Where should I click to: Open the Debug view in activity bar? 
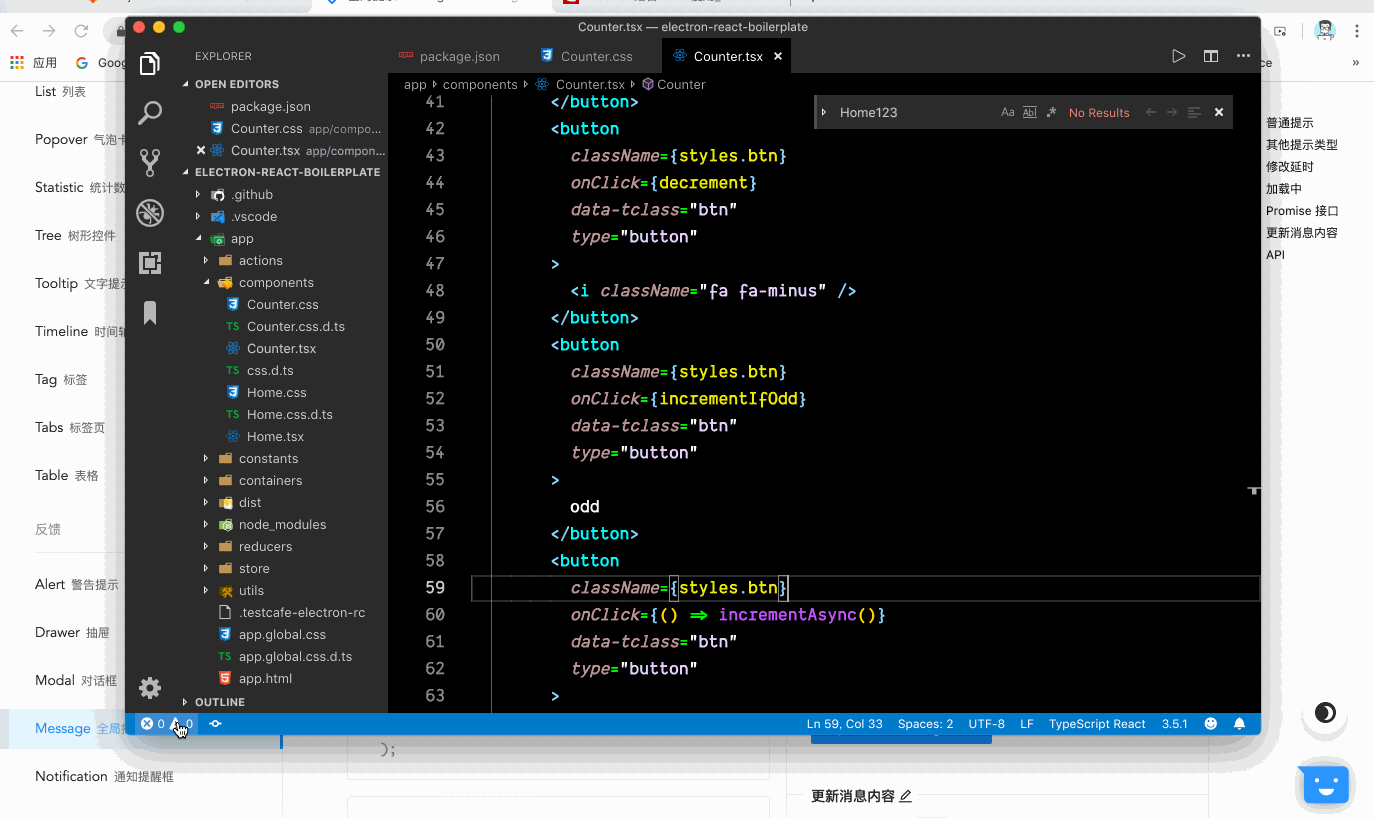(150, 213)
